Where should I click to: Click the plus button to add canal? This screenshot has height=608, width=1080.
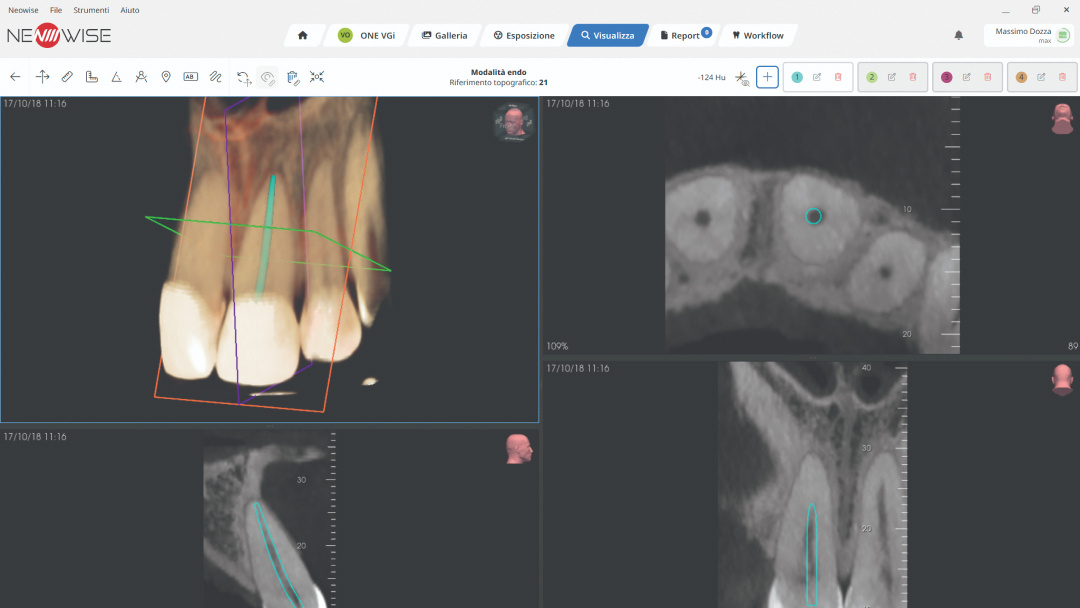coord(767,77)
